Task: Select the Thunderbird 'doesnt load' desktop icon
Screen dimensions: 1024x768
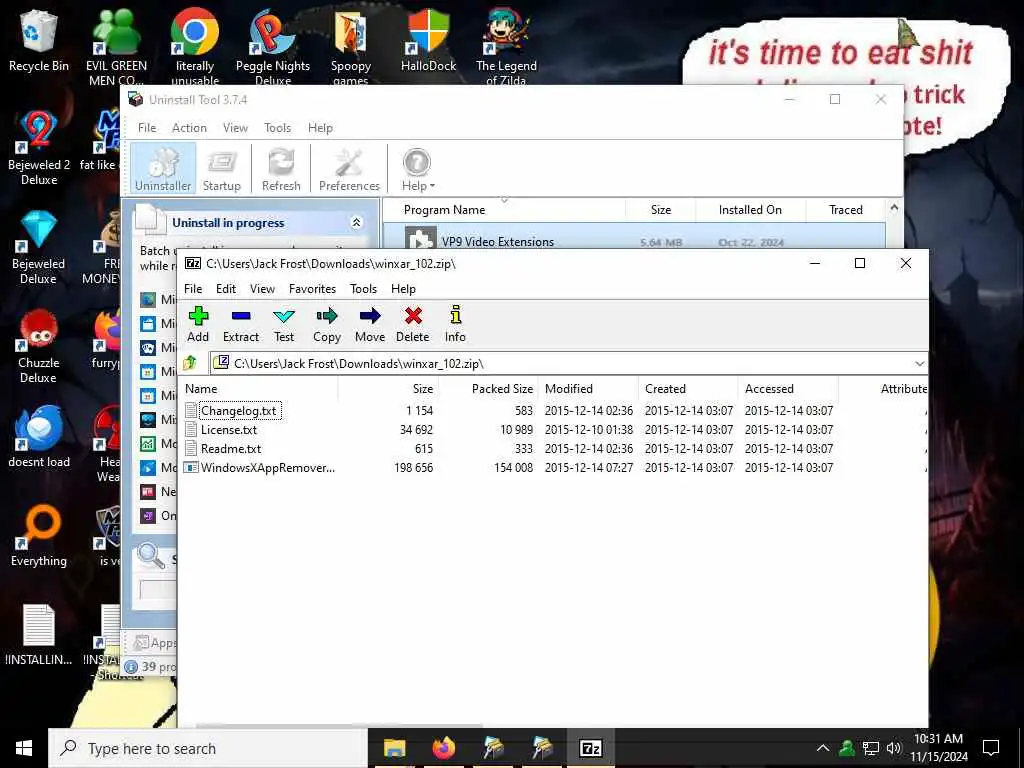Action: click(x=39, y=436)
